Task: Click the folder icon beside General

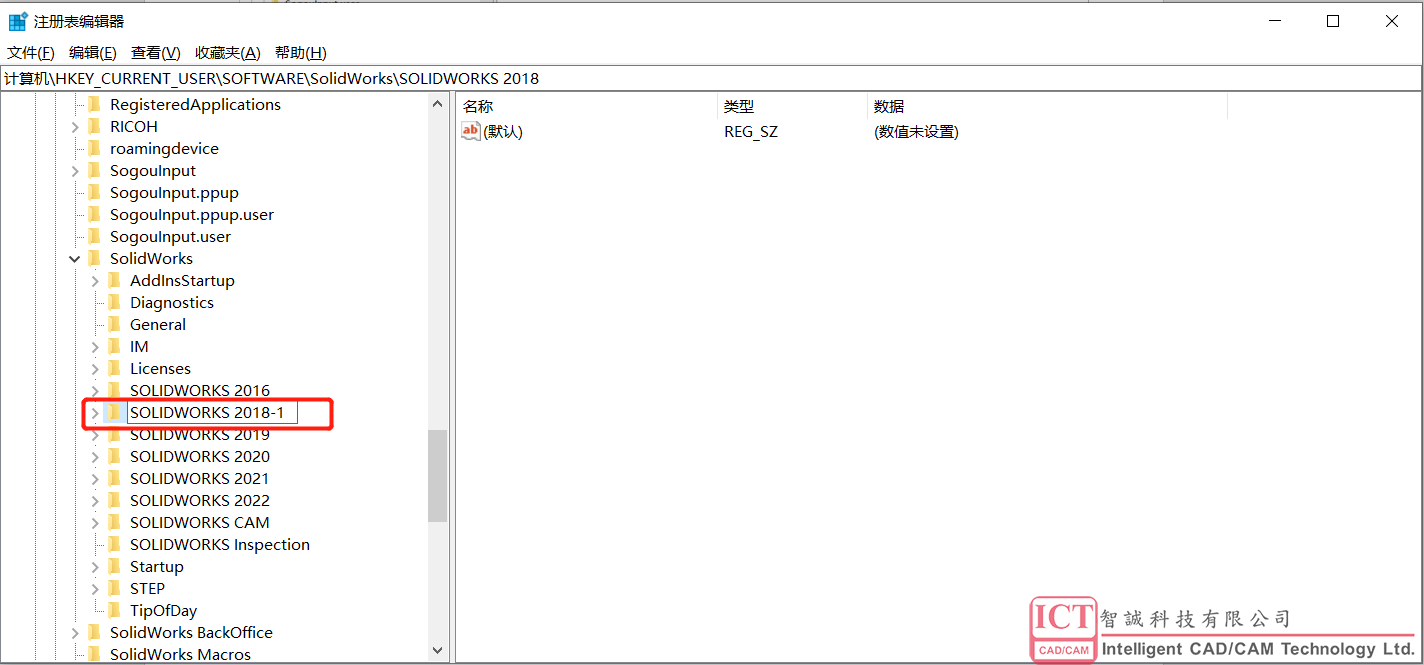Action: (114, 324)
